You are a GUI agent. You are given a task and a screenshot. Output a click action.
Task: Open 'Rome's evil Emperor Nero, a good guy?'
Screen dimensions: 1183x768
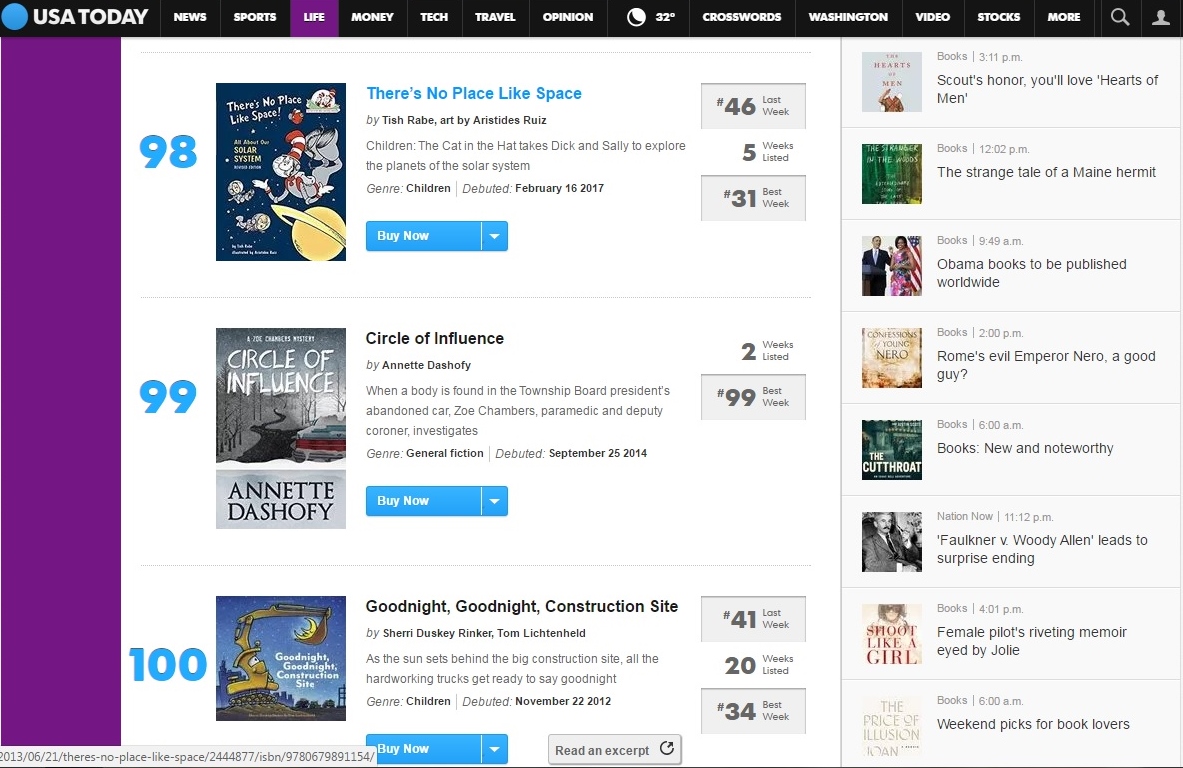coord(1046,365)
